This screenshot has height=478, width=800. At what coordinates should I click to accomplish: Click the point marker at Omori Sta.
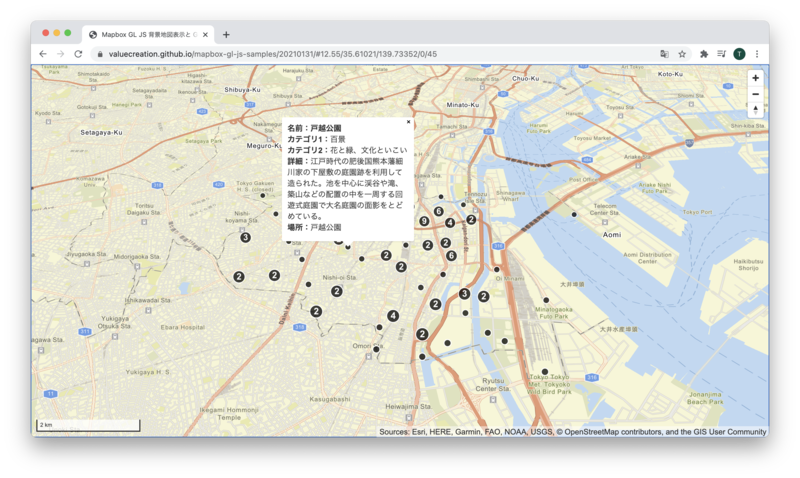(376, 349)
